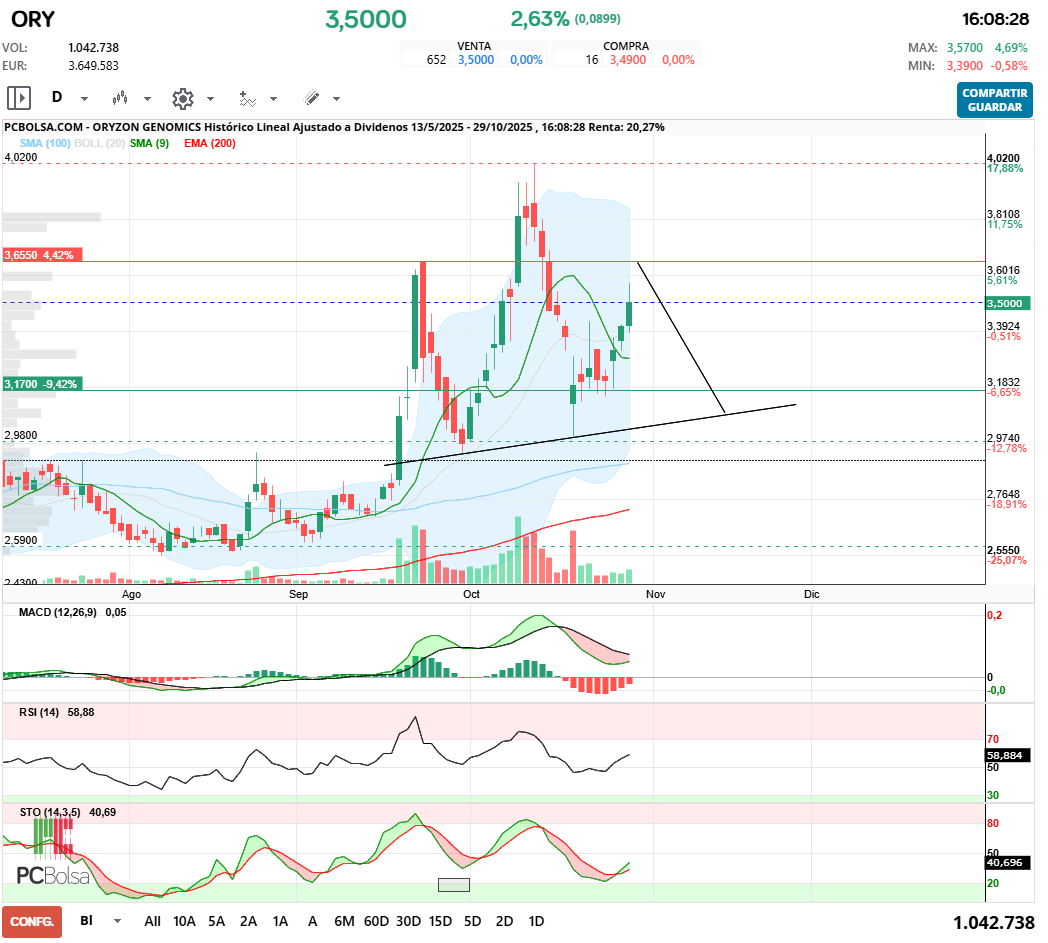Expand the drawing tools dropdown arrow

point(335,98)
